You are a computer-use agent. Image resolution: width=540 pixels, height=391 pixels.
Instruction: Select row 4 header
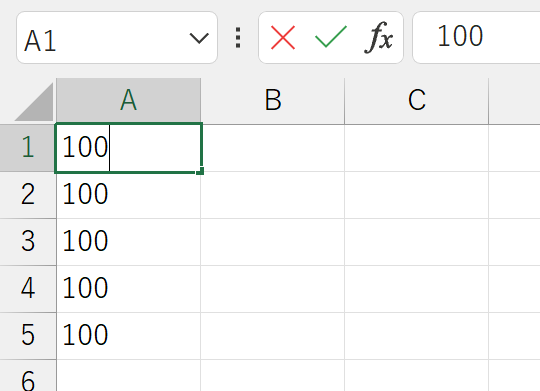point(28,289)
